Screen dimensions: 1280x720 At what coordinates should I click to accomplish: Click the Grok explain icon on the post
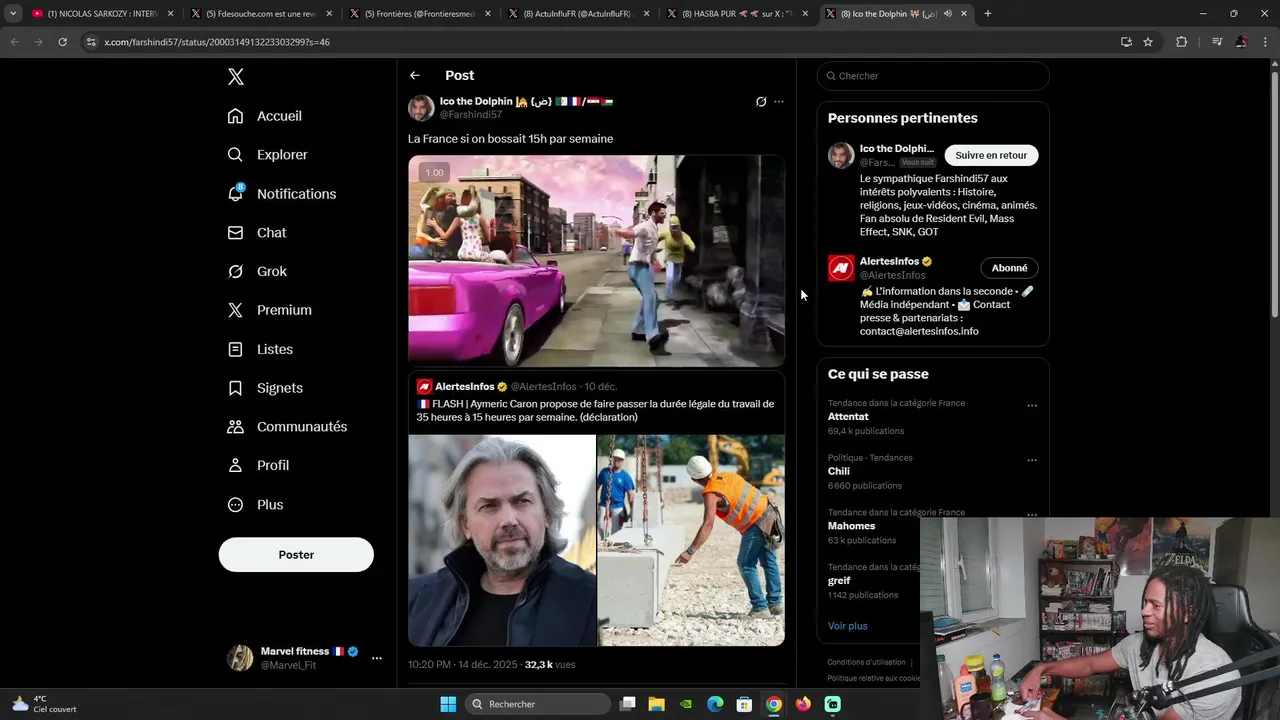761,101
